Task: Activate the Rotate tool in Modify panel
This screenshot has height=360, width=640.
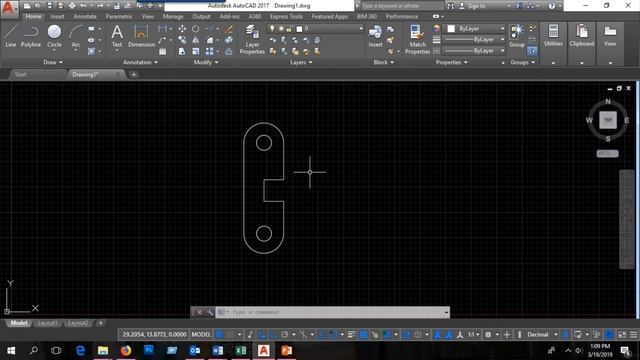Action: (196, 29)
